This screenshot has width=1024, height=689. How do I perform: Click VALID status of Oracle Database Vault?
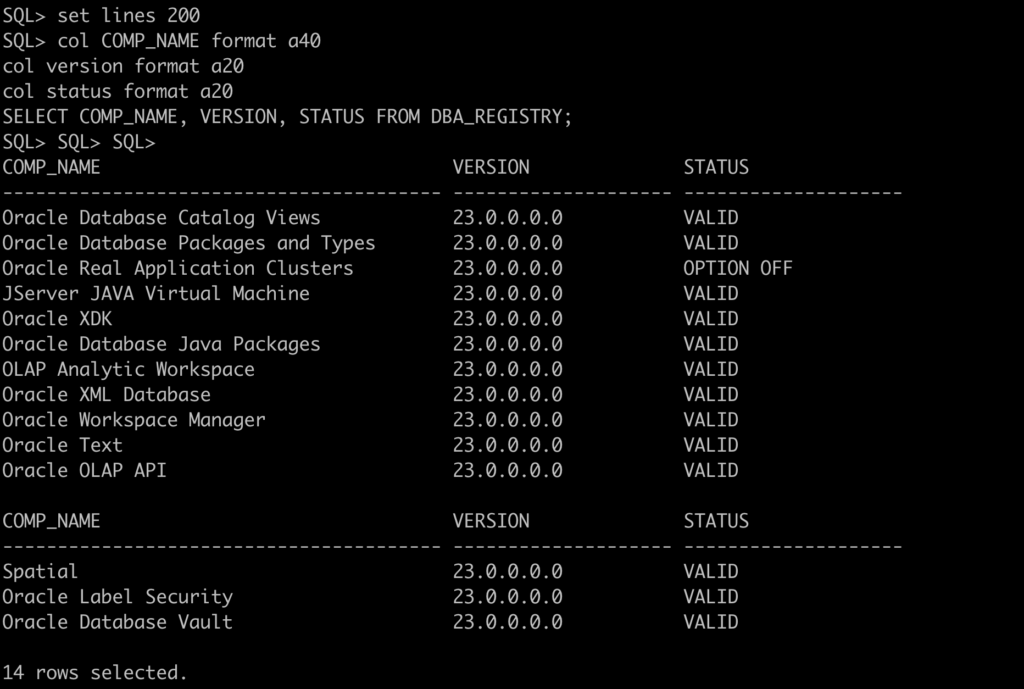click(x=710, y=622)
